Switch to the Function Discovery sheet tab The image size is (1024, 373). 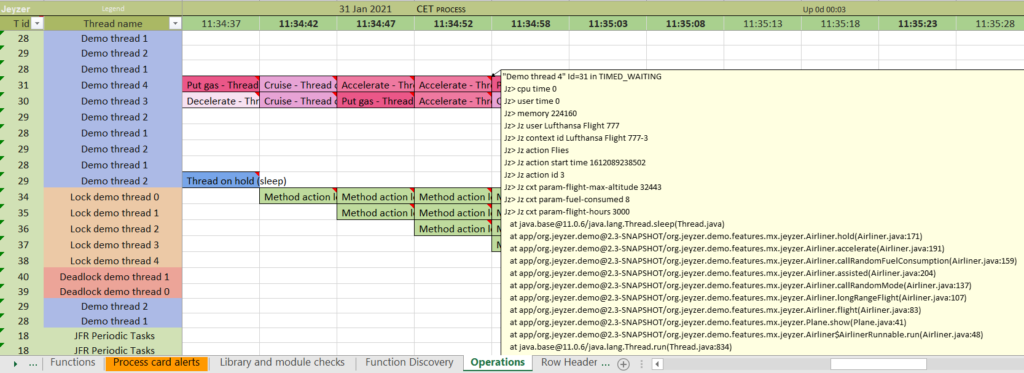(x=409, y=363)
